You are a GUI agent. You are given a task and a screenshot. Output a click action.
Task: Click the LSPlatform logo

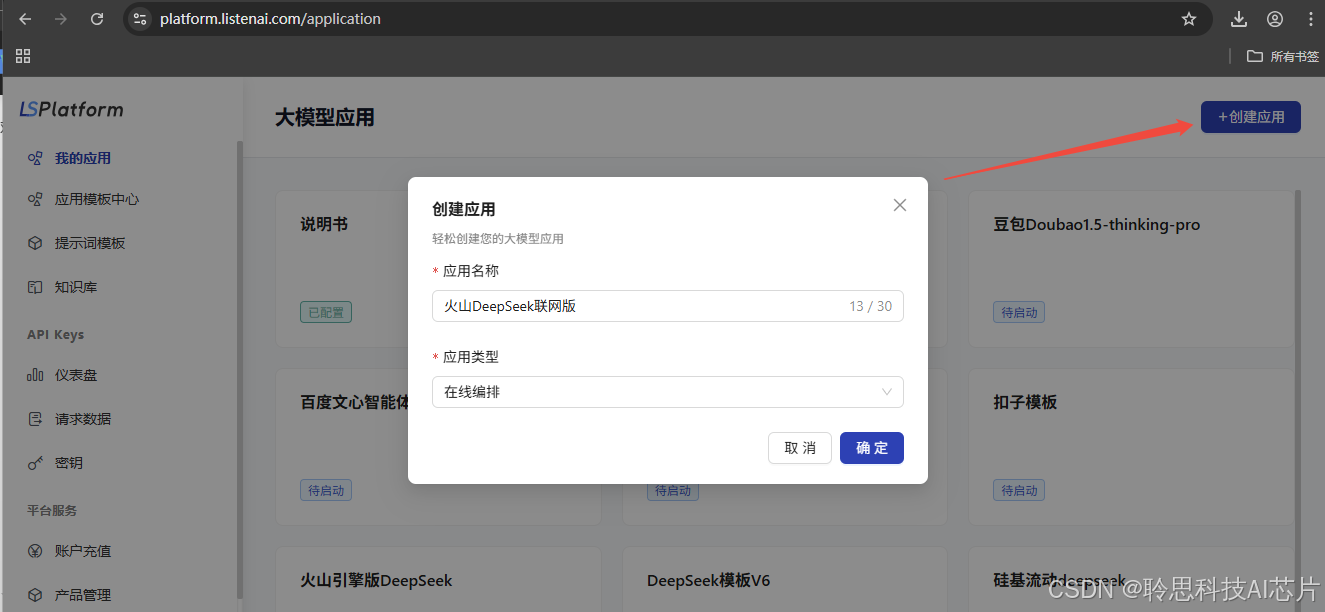pos(72,109)
